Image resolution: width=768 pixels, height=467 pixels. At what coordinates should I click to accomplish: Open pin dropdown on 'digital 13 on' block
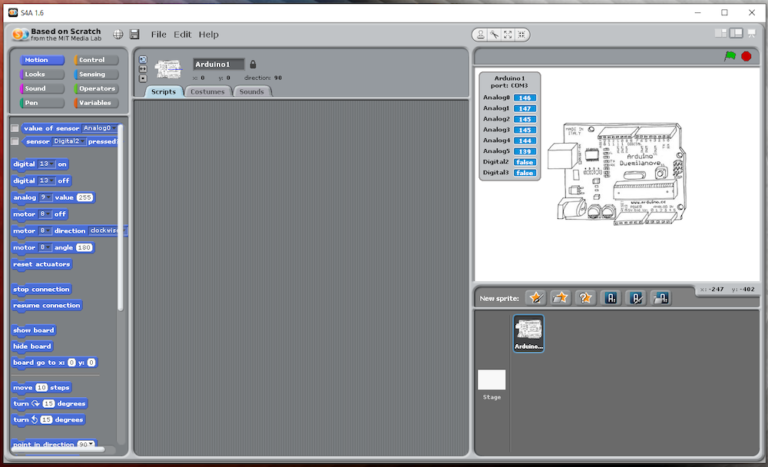pyautogui.click(x=46, y=164)
